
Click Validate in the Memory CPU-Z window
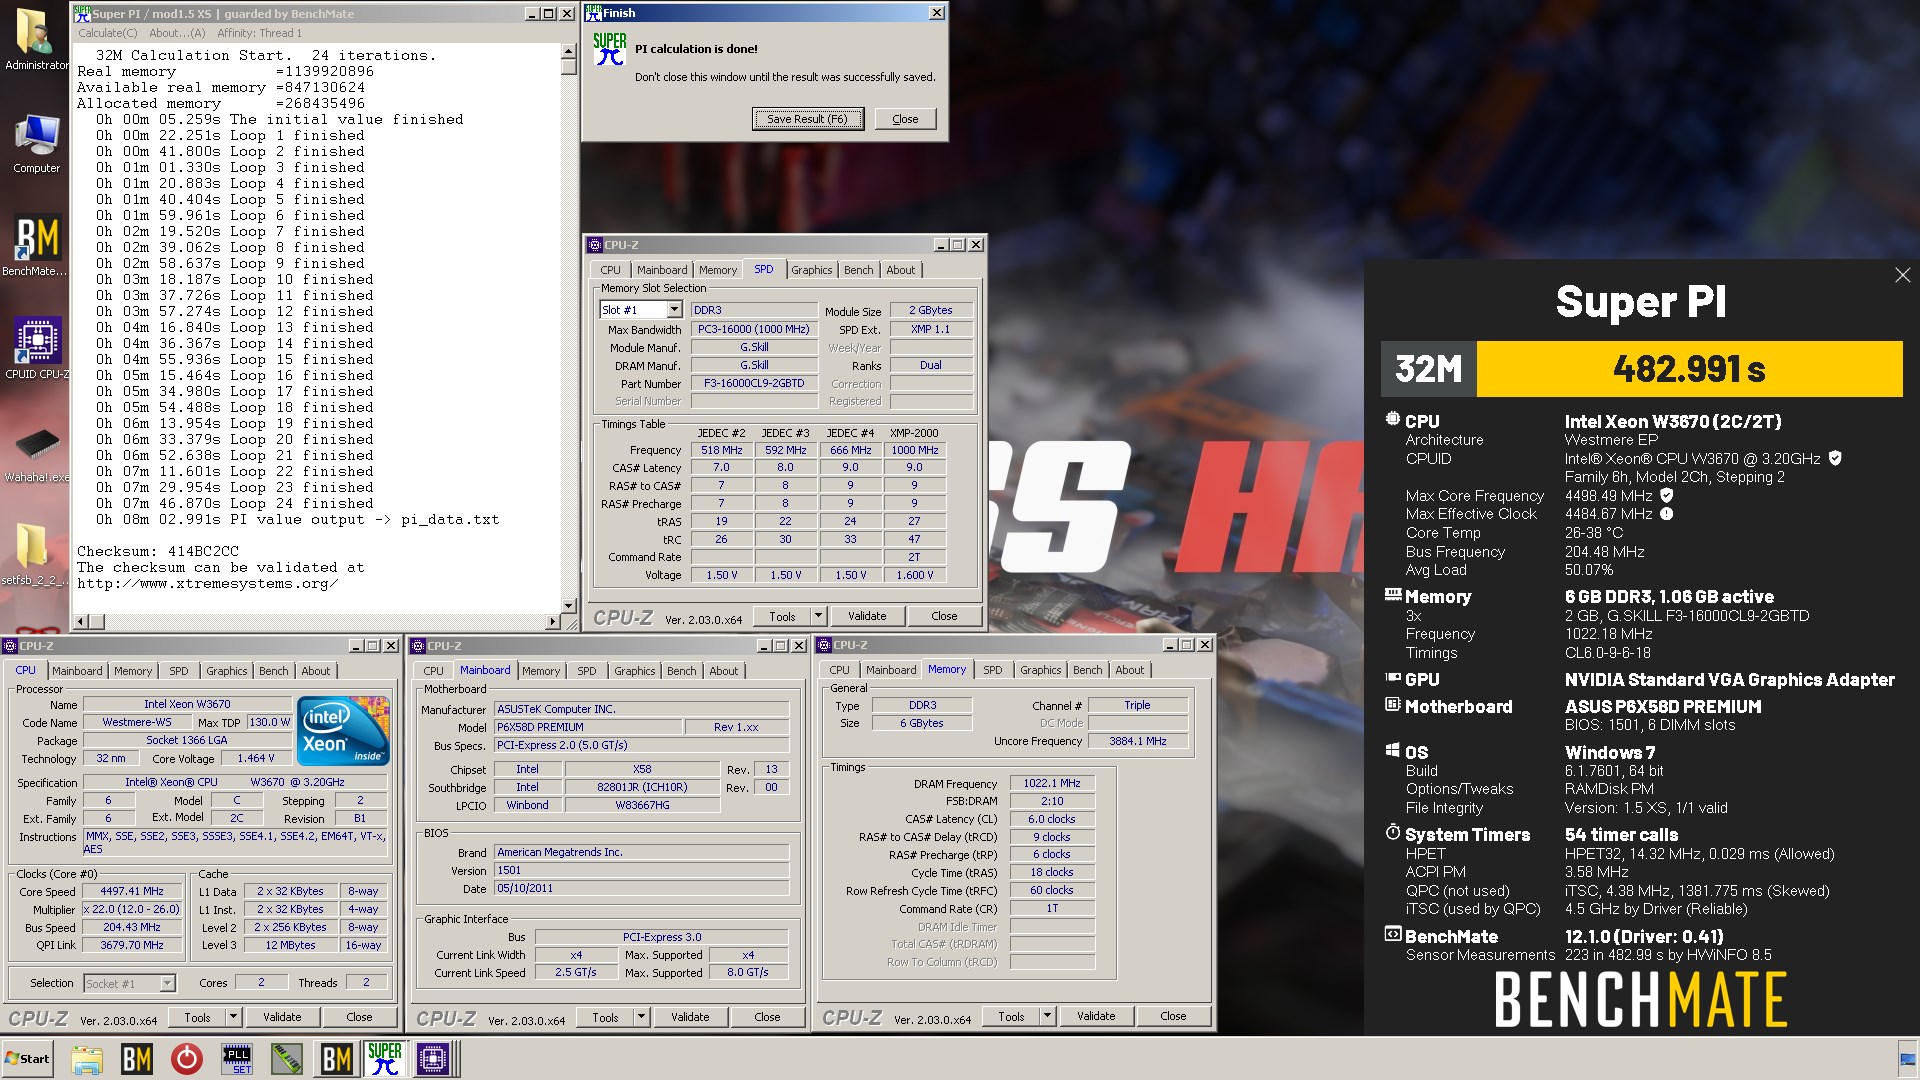[x=1096, y=1016]
